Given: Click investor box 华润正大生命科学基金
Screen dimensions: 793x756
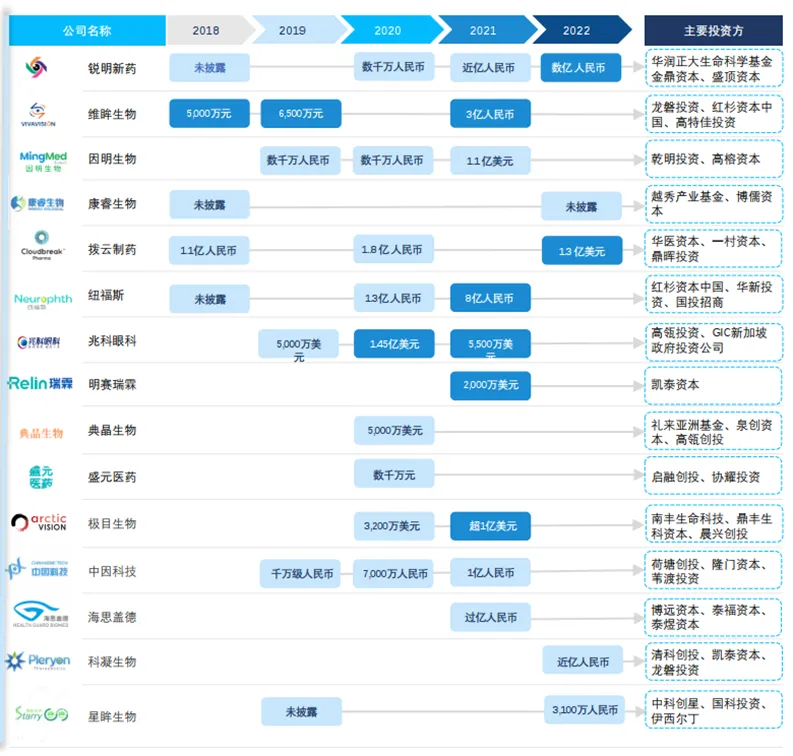Looking at the screenshot, I should click(714, 68).
